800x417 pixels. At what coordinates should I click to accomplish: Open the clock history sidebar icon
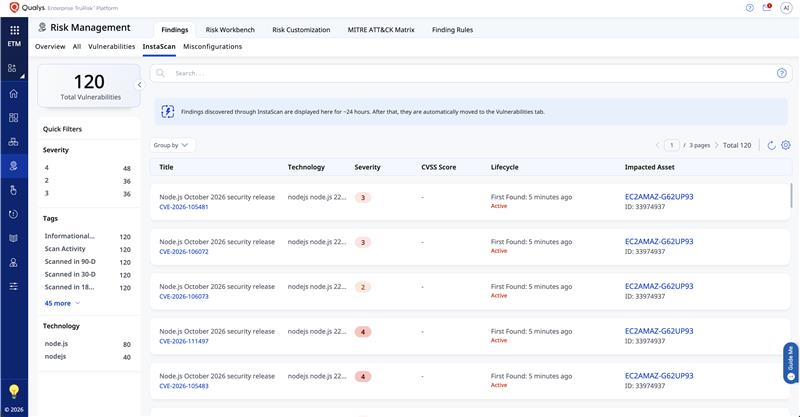tap(14, 214)
